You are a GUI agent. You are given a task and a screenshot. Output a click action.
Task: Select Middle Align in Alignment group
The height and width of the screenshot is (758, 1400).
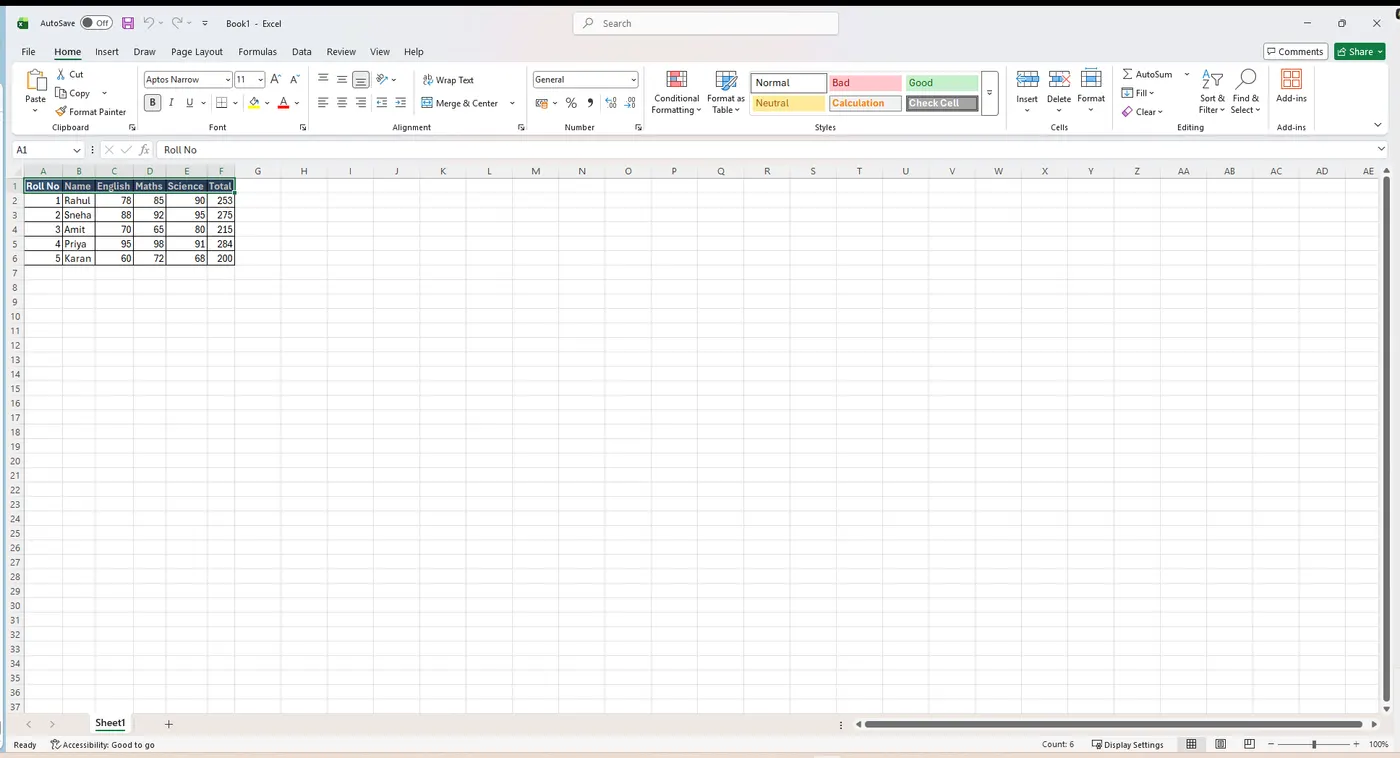[x=342, y=79]
